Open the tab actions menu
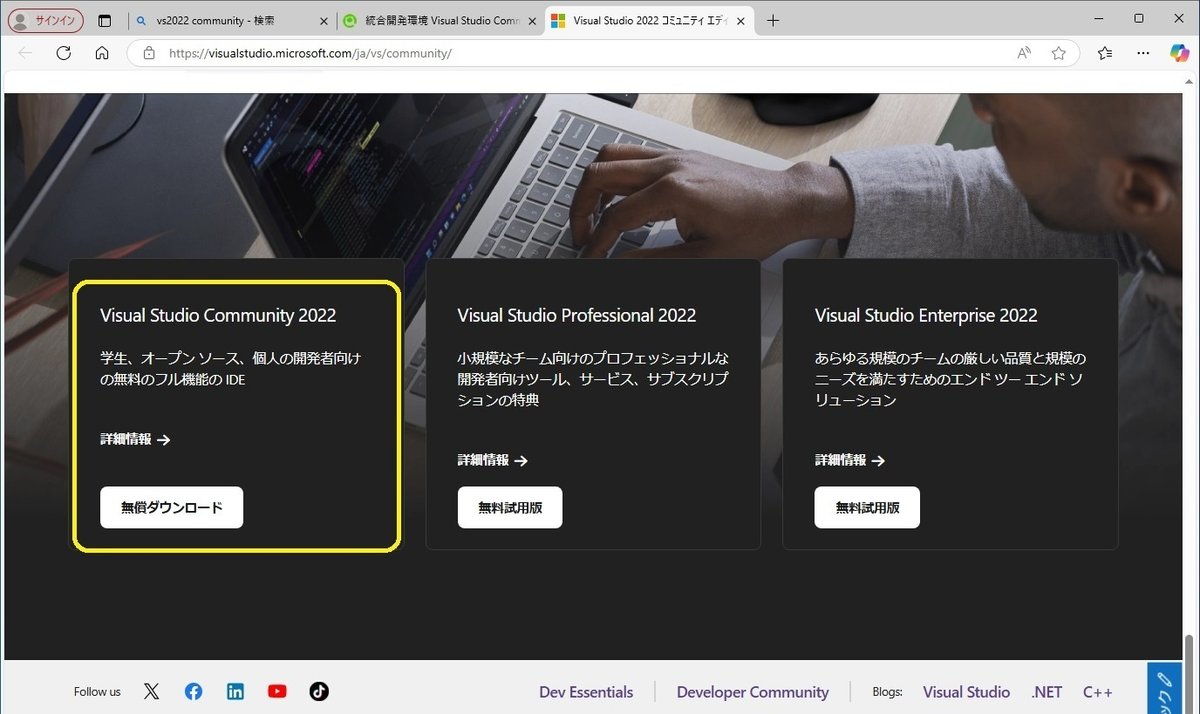Screen dimensions: 1200x714 click(104, 19)
